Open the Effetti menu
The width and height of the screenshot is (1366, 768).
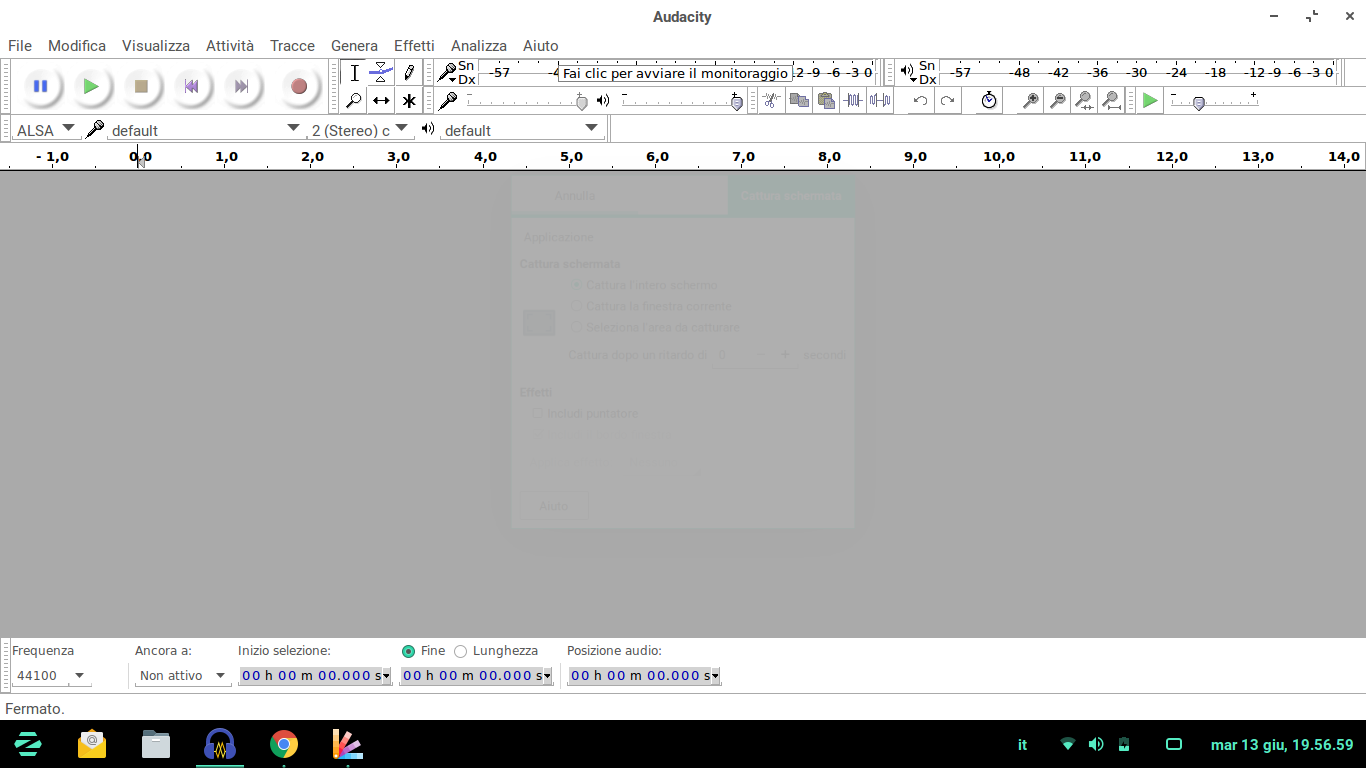(x=414, y=46)
